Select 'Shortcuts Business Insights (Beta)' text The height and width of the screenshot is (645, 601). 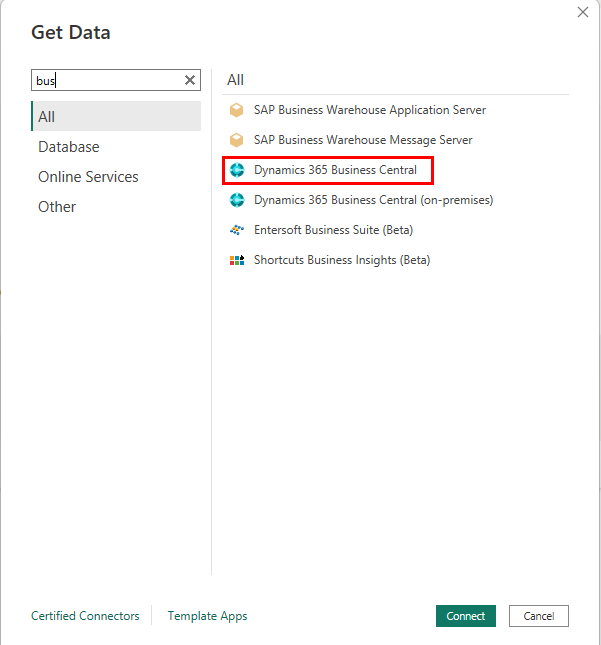click(x=342, y=260)
